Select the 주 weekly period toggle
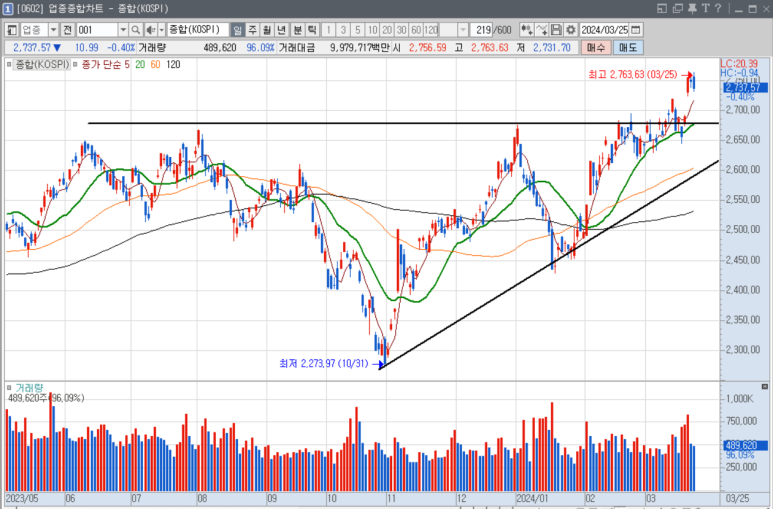This screenshot has height=509, width=773. (252, 30)
